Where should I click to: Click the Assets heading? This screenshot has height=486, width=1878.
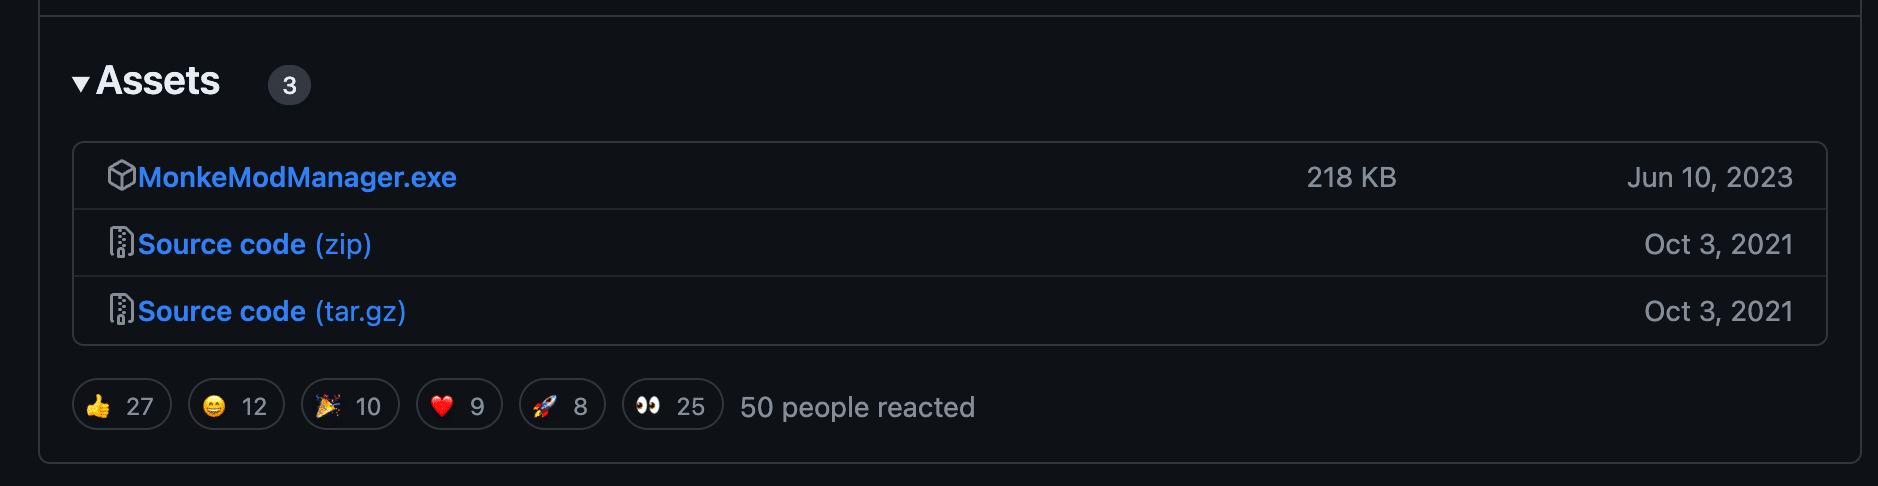tap(158, 81)
